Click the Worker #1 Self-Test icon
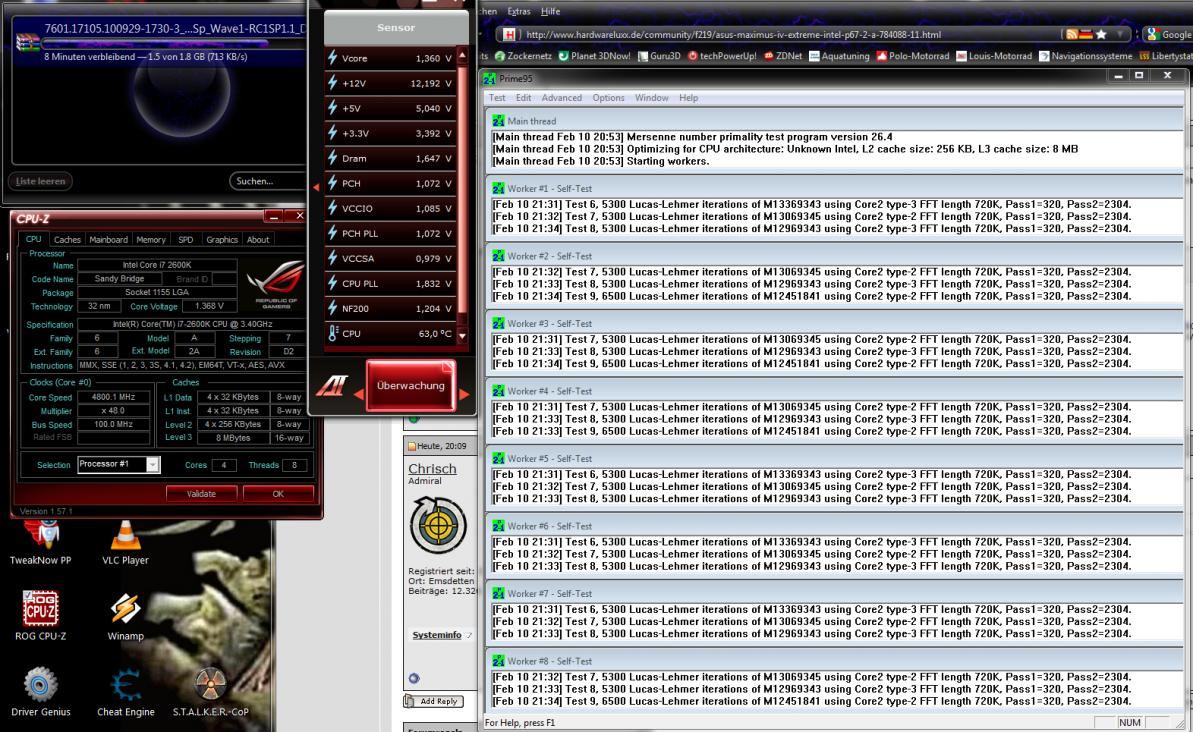This screenshot has width=1193, height=732. click(x=498, y=188)
